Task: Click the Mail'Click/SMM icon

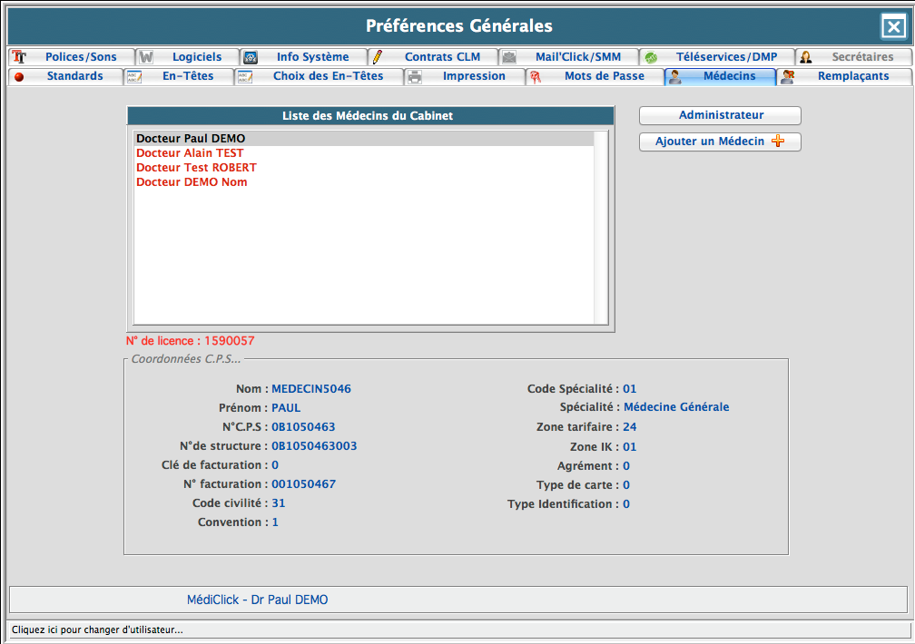Action: click(x=509, y=57)
